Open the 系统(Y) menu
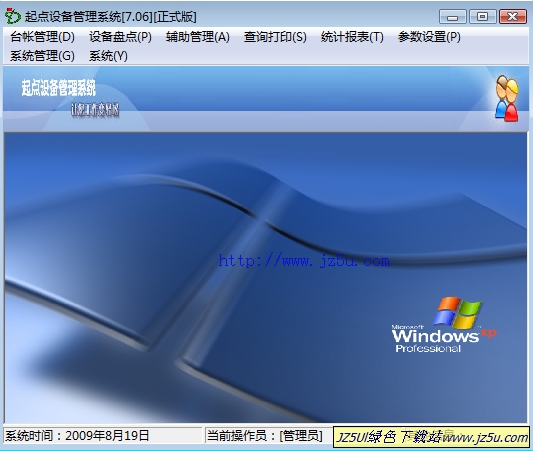Screen dimensions: 533x451 coord(108,56)
